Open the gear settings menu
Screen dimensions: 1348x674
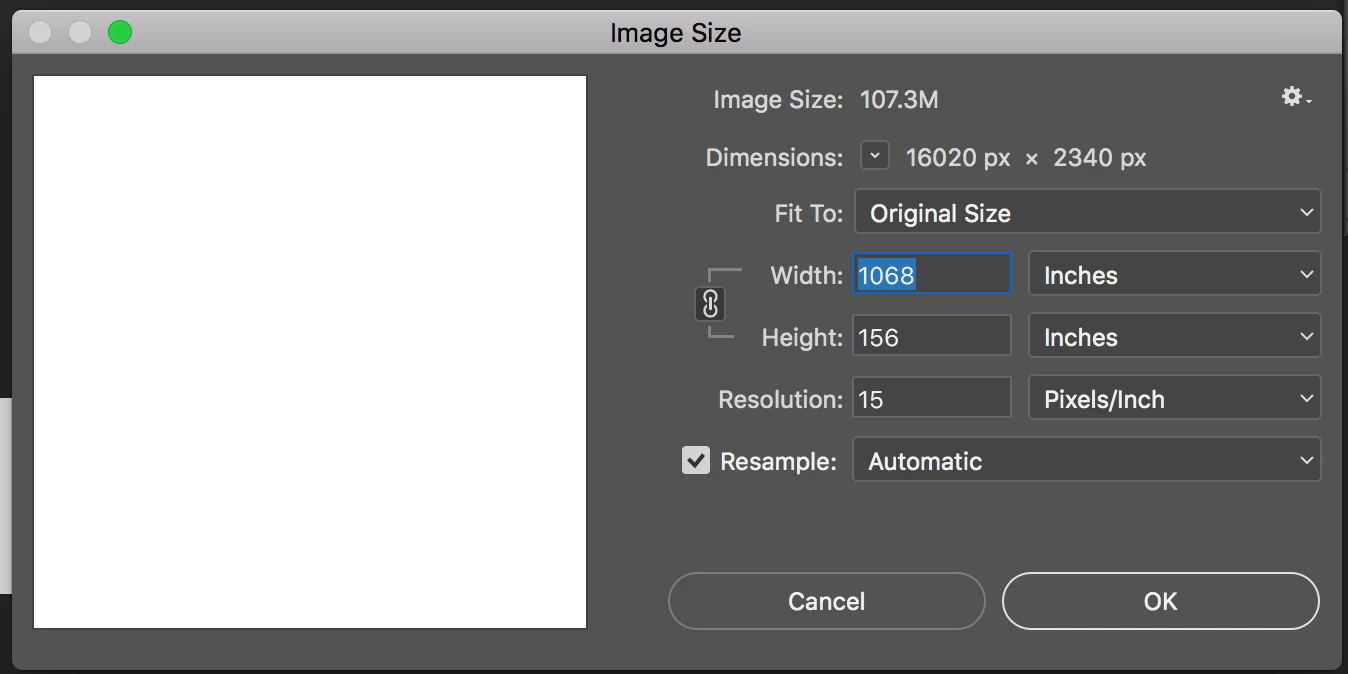(x=1296, y=98)
